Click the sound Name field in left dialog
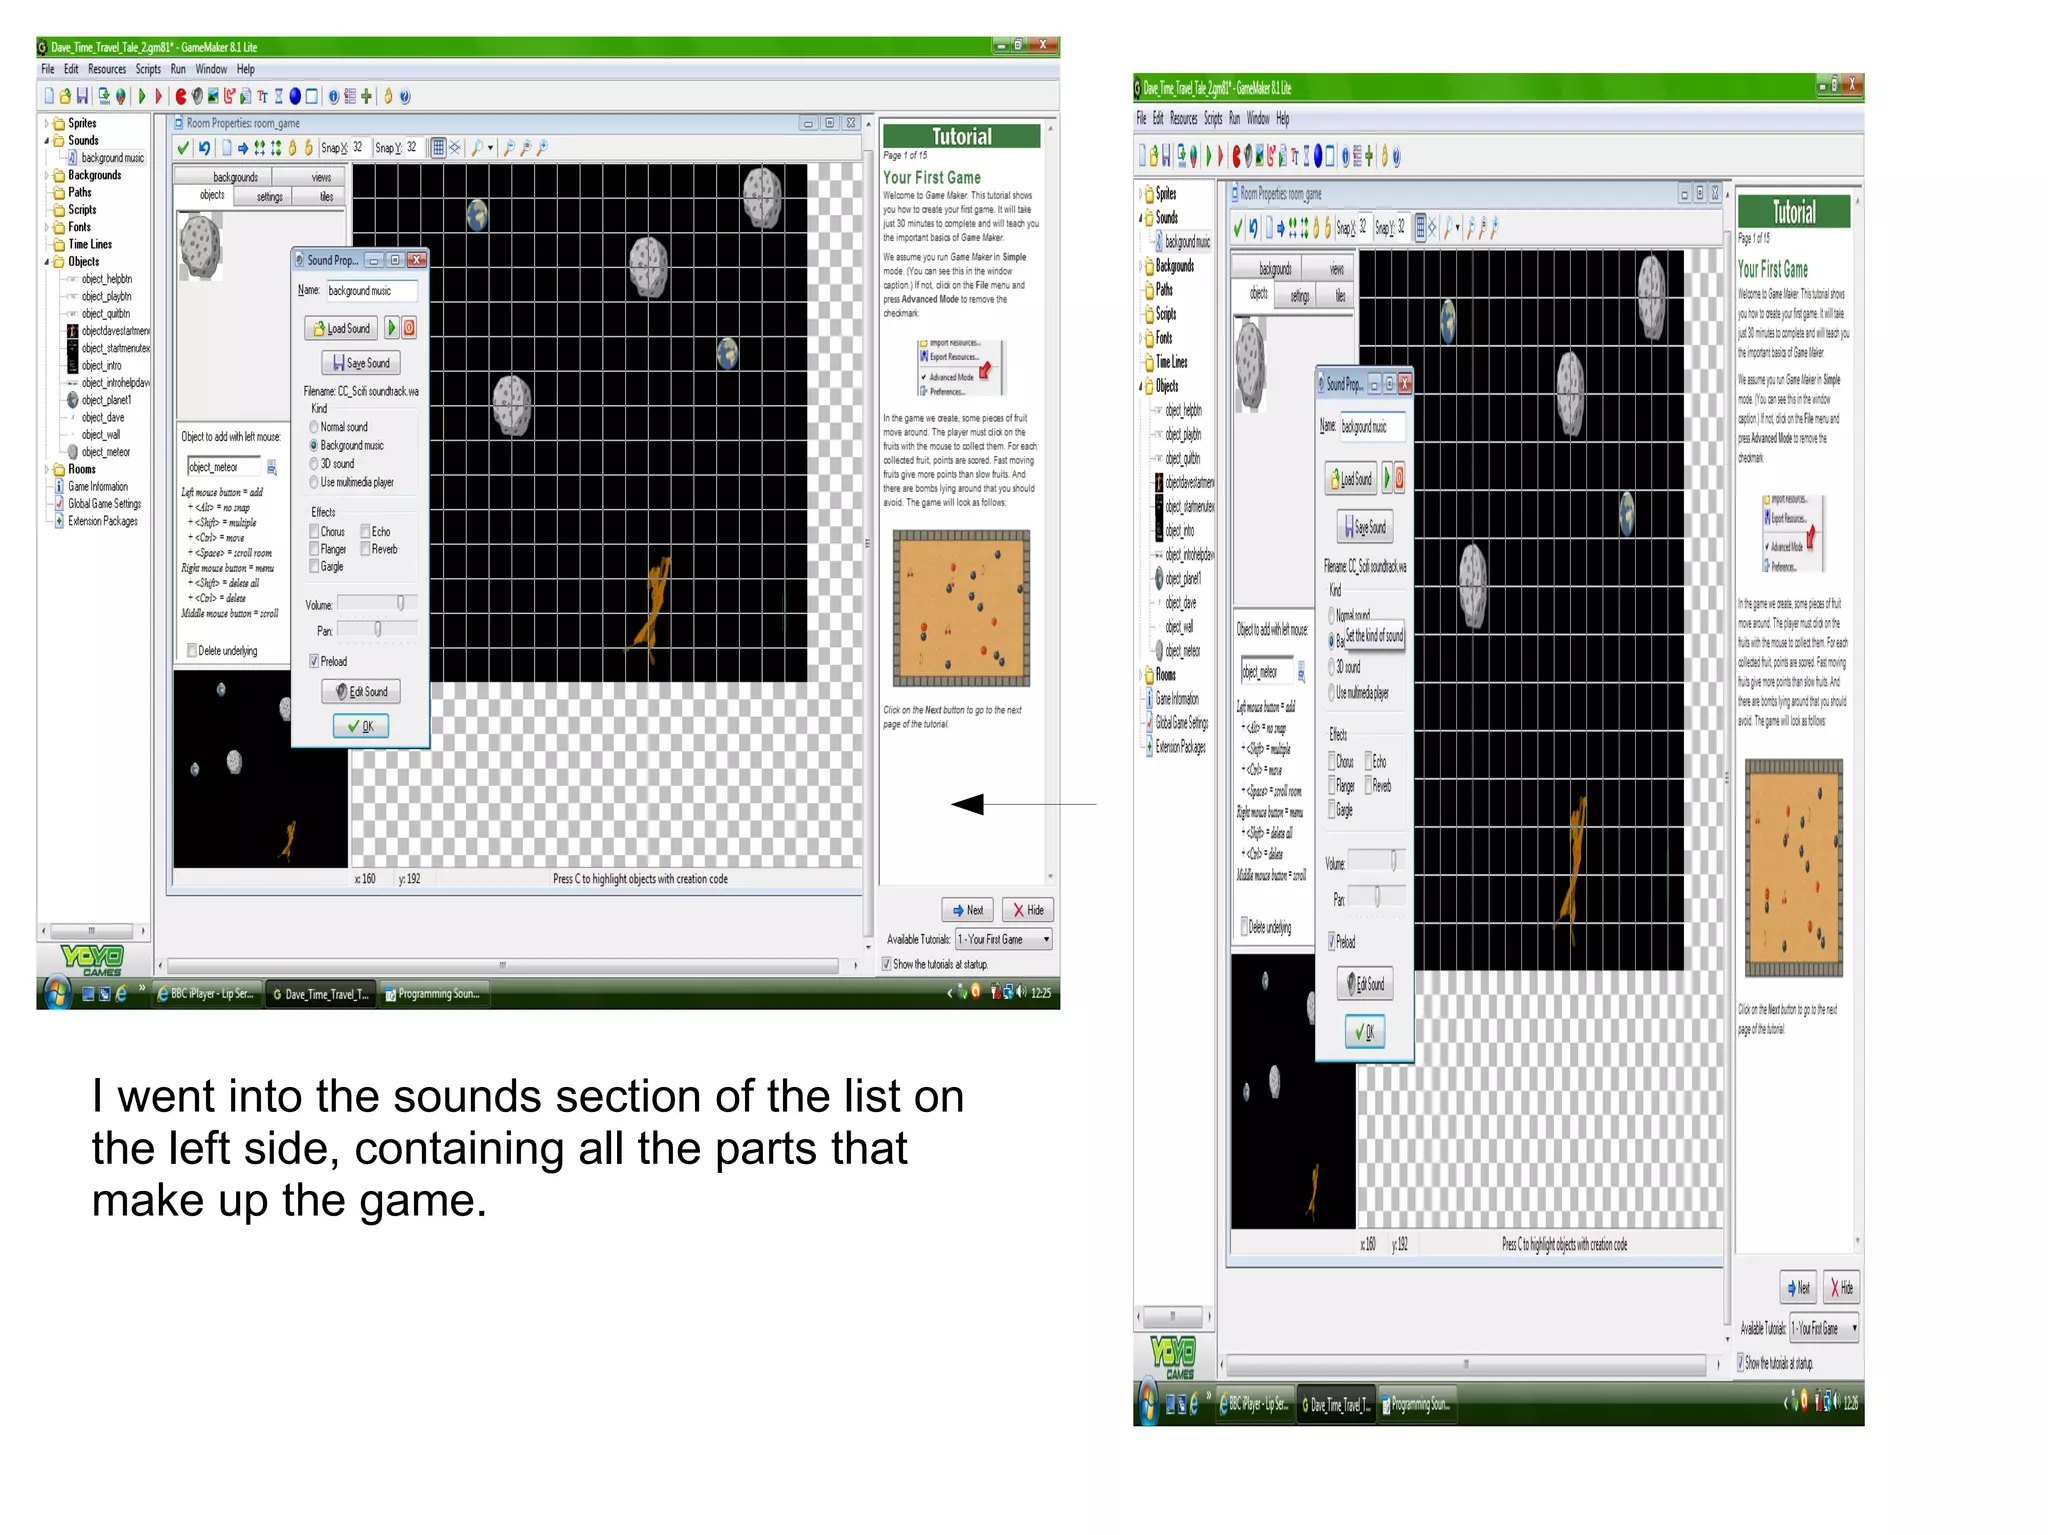 click(370, 291)
